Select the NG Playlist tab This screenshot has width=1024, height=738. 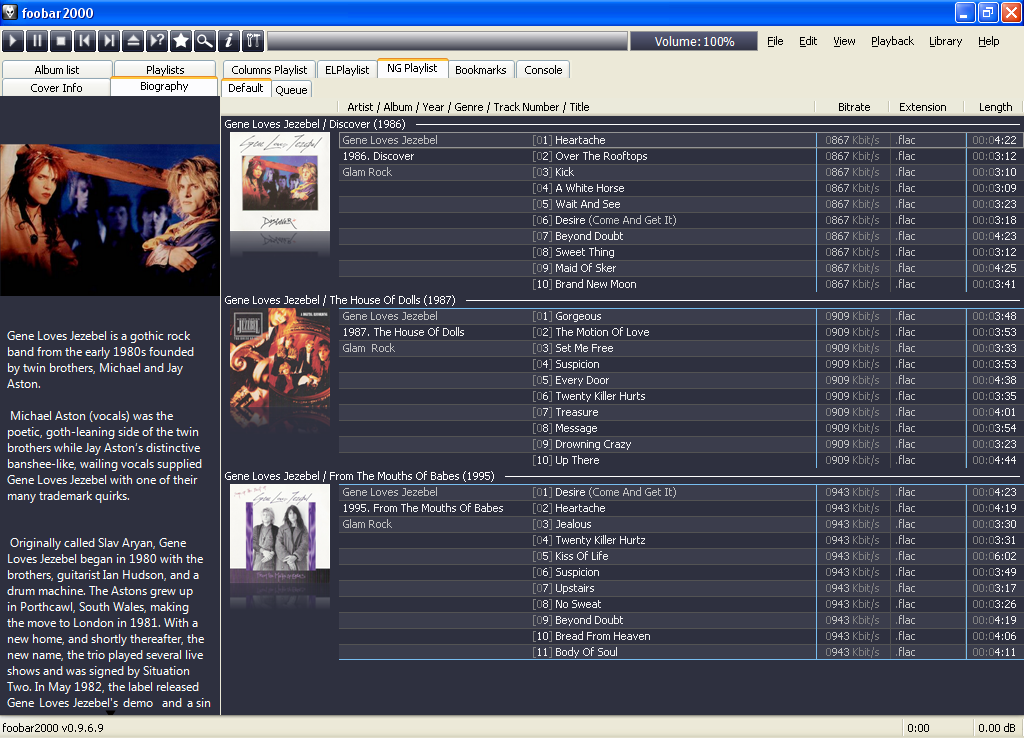(x=412, y=68)
